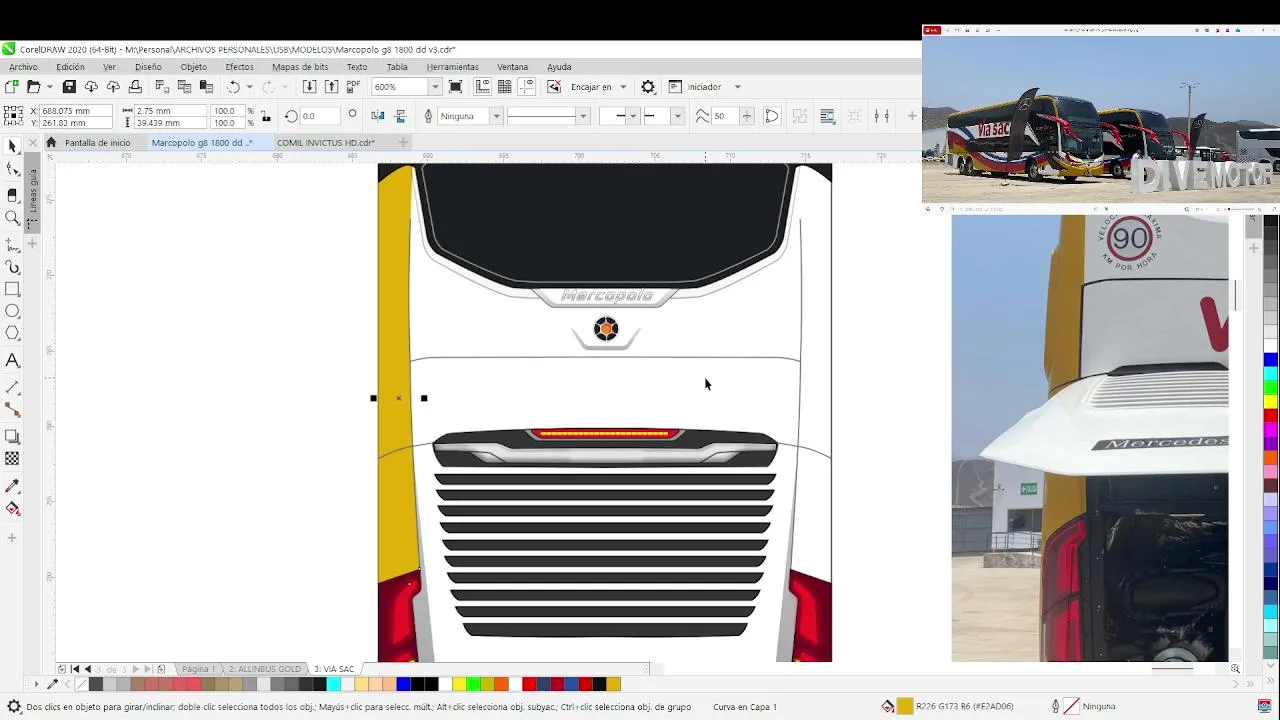Screen dimensions: 1280x720
Task: Open the end arrowhead dropdown
Action: [x=677, y=116]
